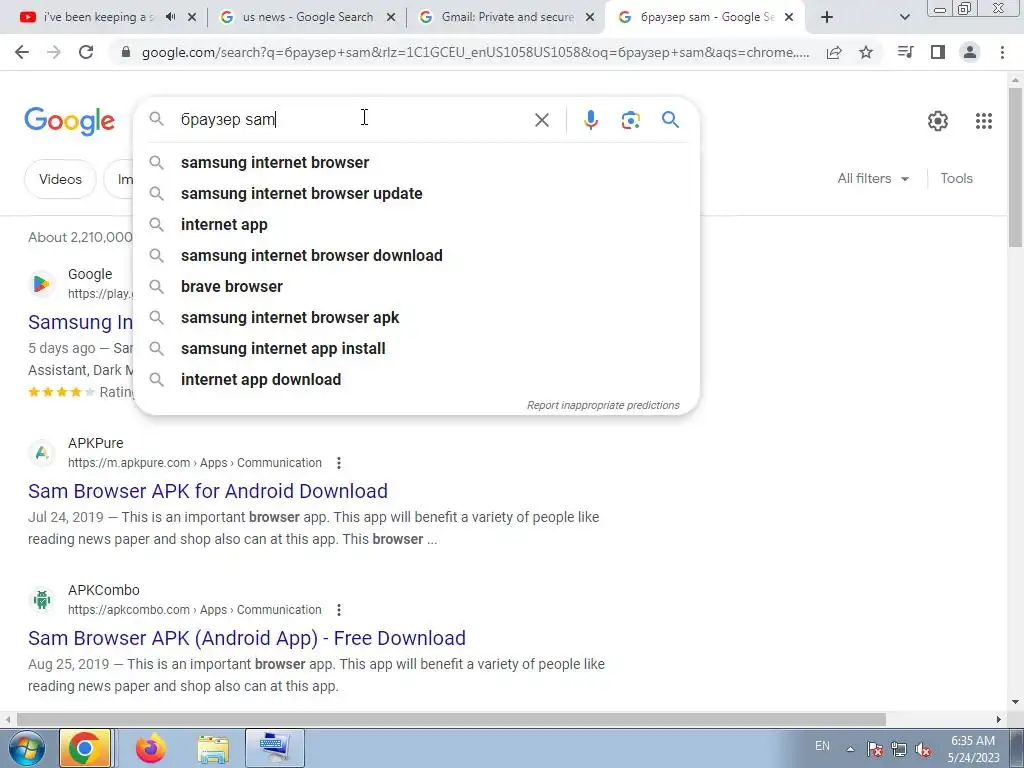Open 'Sam Browser APK for Android Download' result

tap(208, 491)
